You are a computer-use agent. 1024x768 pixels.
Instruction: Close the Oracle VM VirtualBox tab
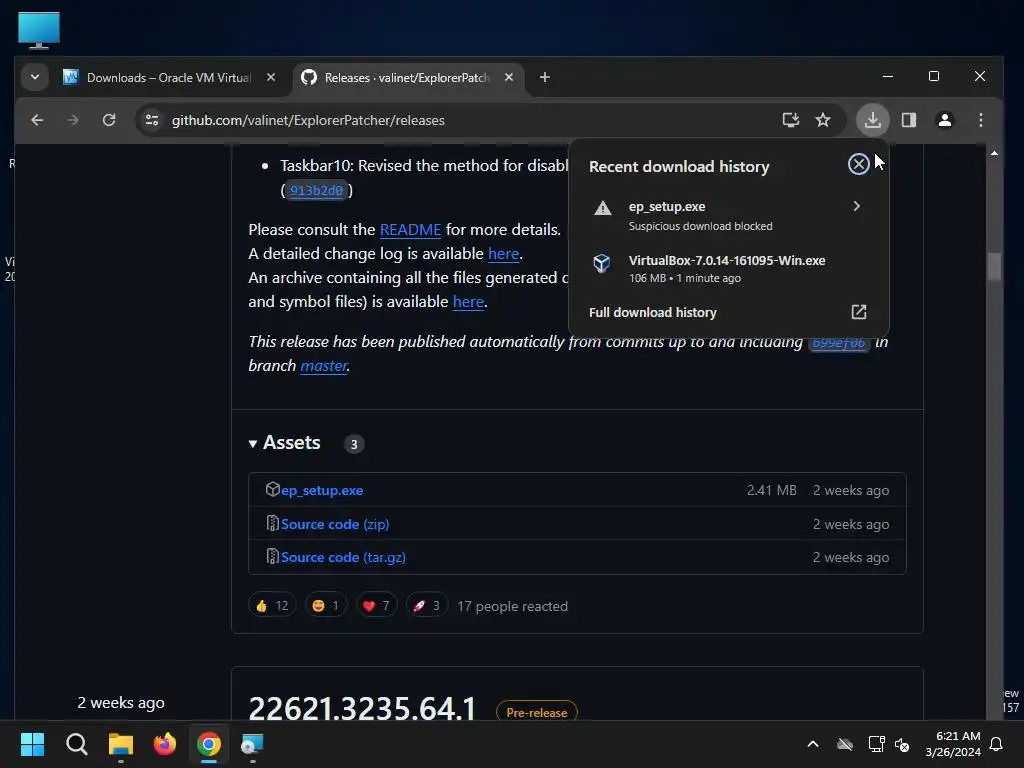point(270,77)
